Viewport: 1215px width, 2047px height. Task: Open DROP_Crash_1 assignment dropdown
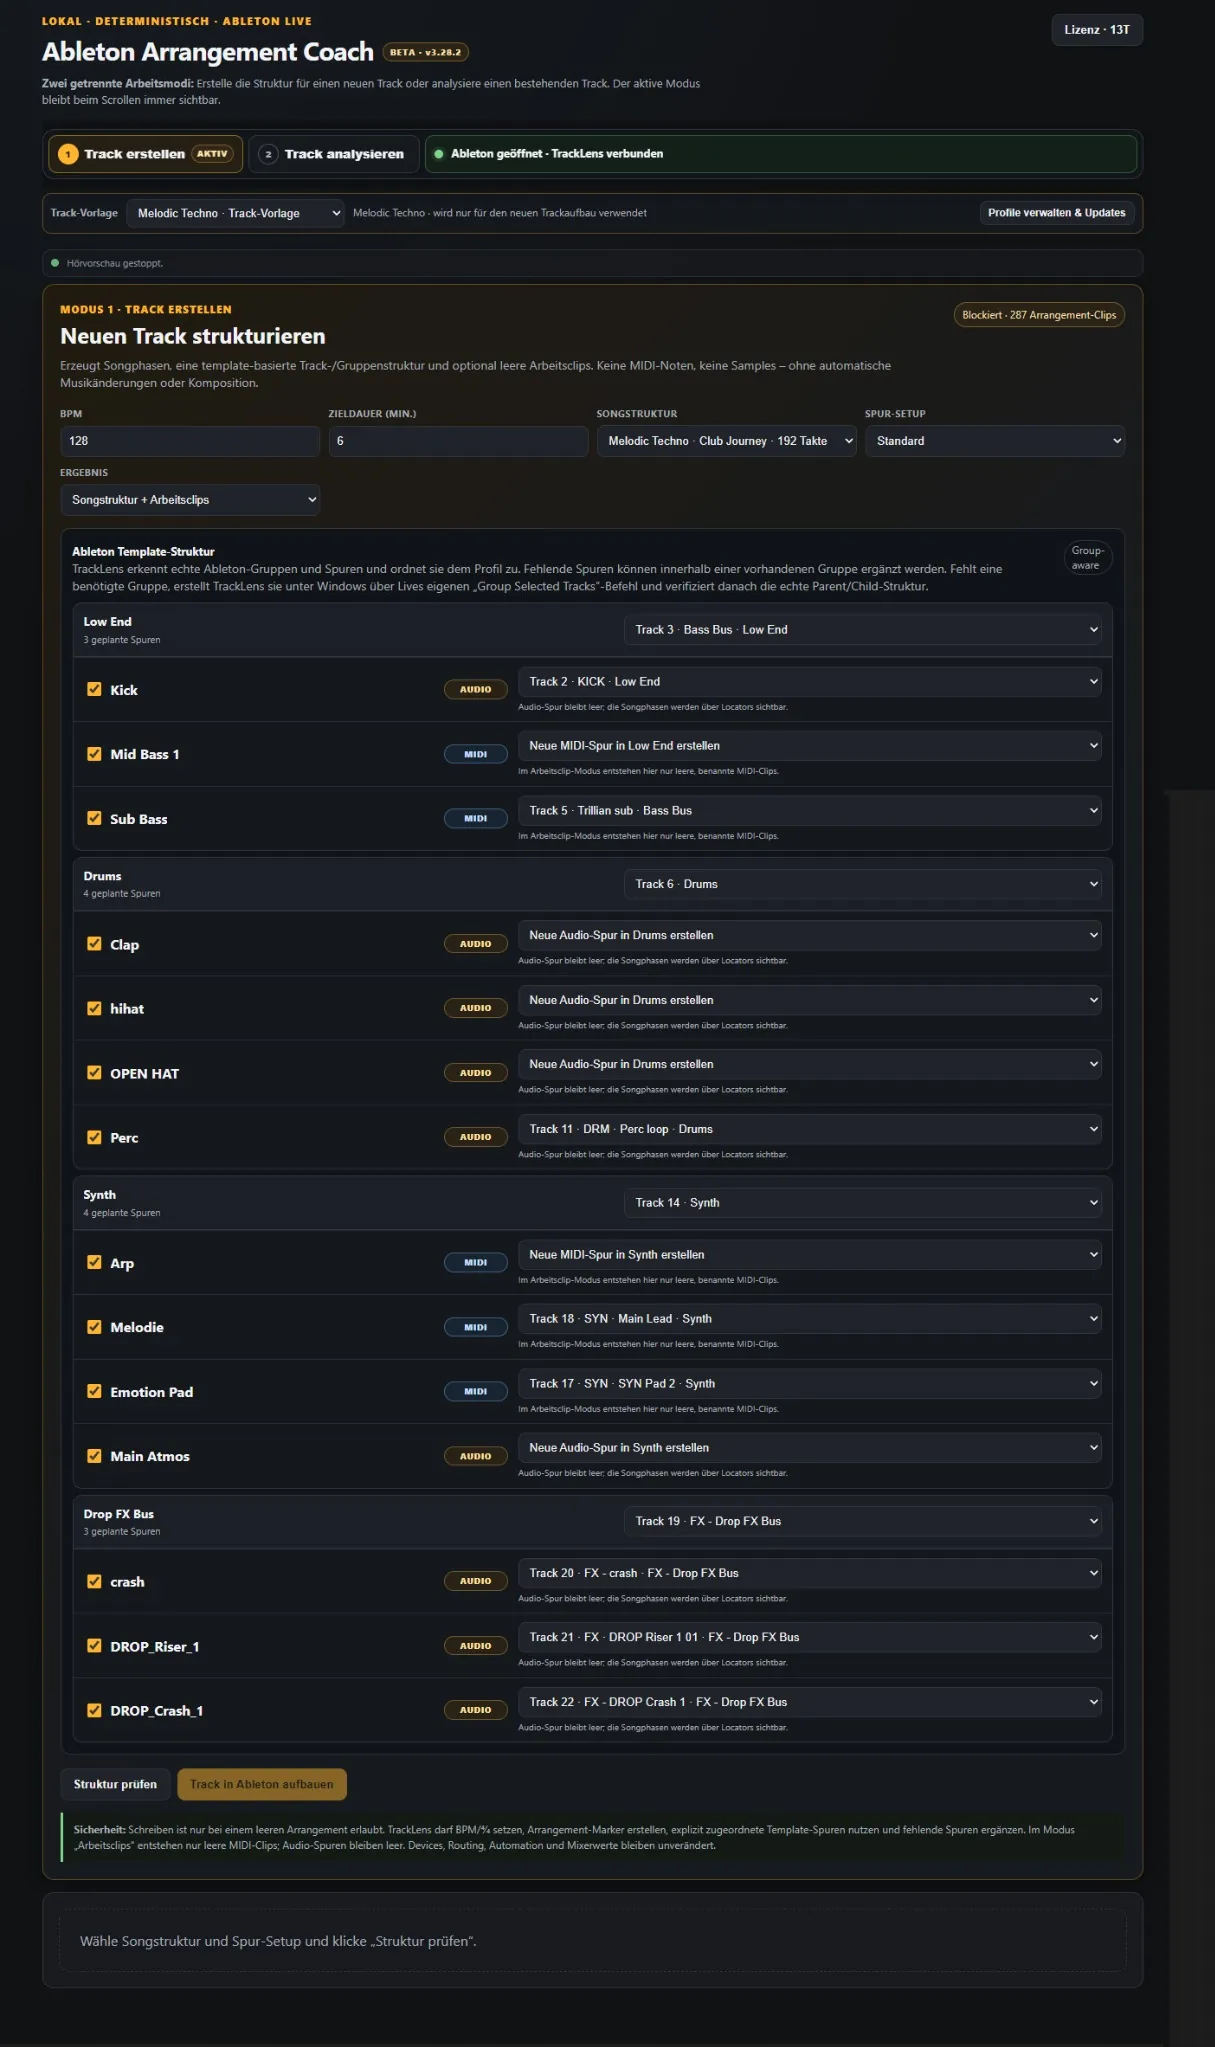[x=810, y=1702]
